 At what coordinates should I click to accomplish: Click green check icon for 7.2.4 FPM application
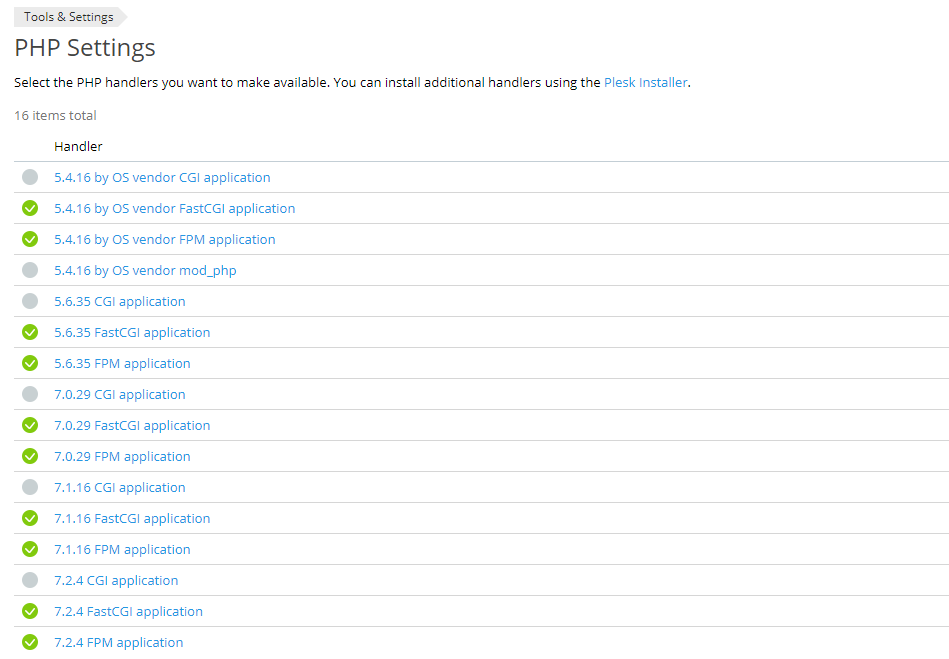[30, 642]
